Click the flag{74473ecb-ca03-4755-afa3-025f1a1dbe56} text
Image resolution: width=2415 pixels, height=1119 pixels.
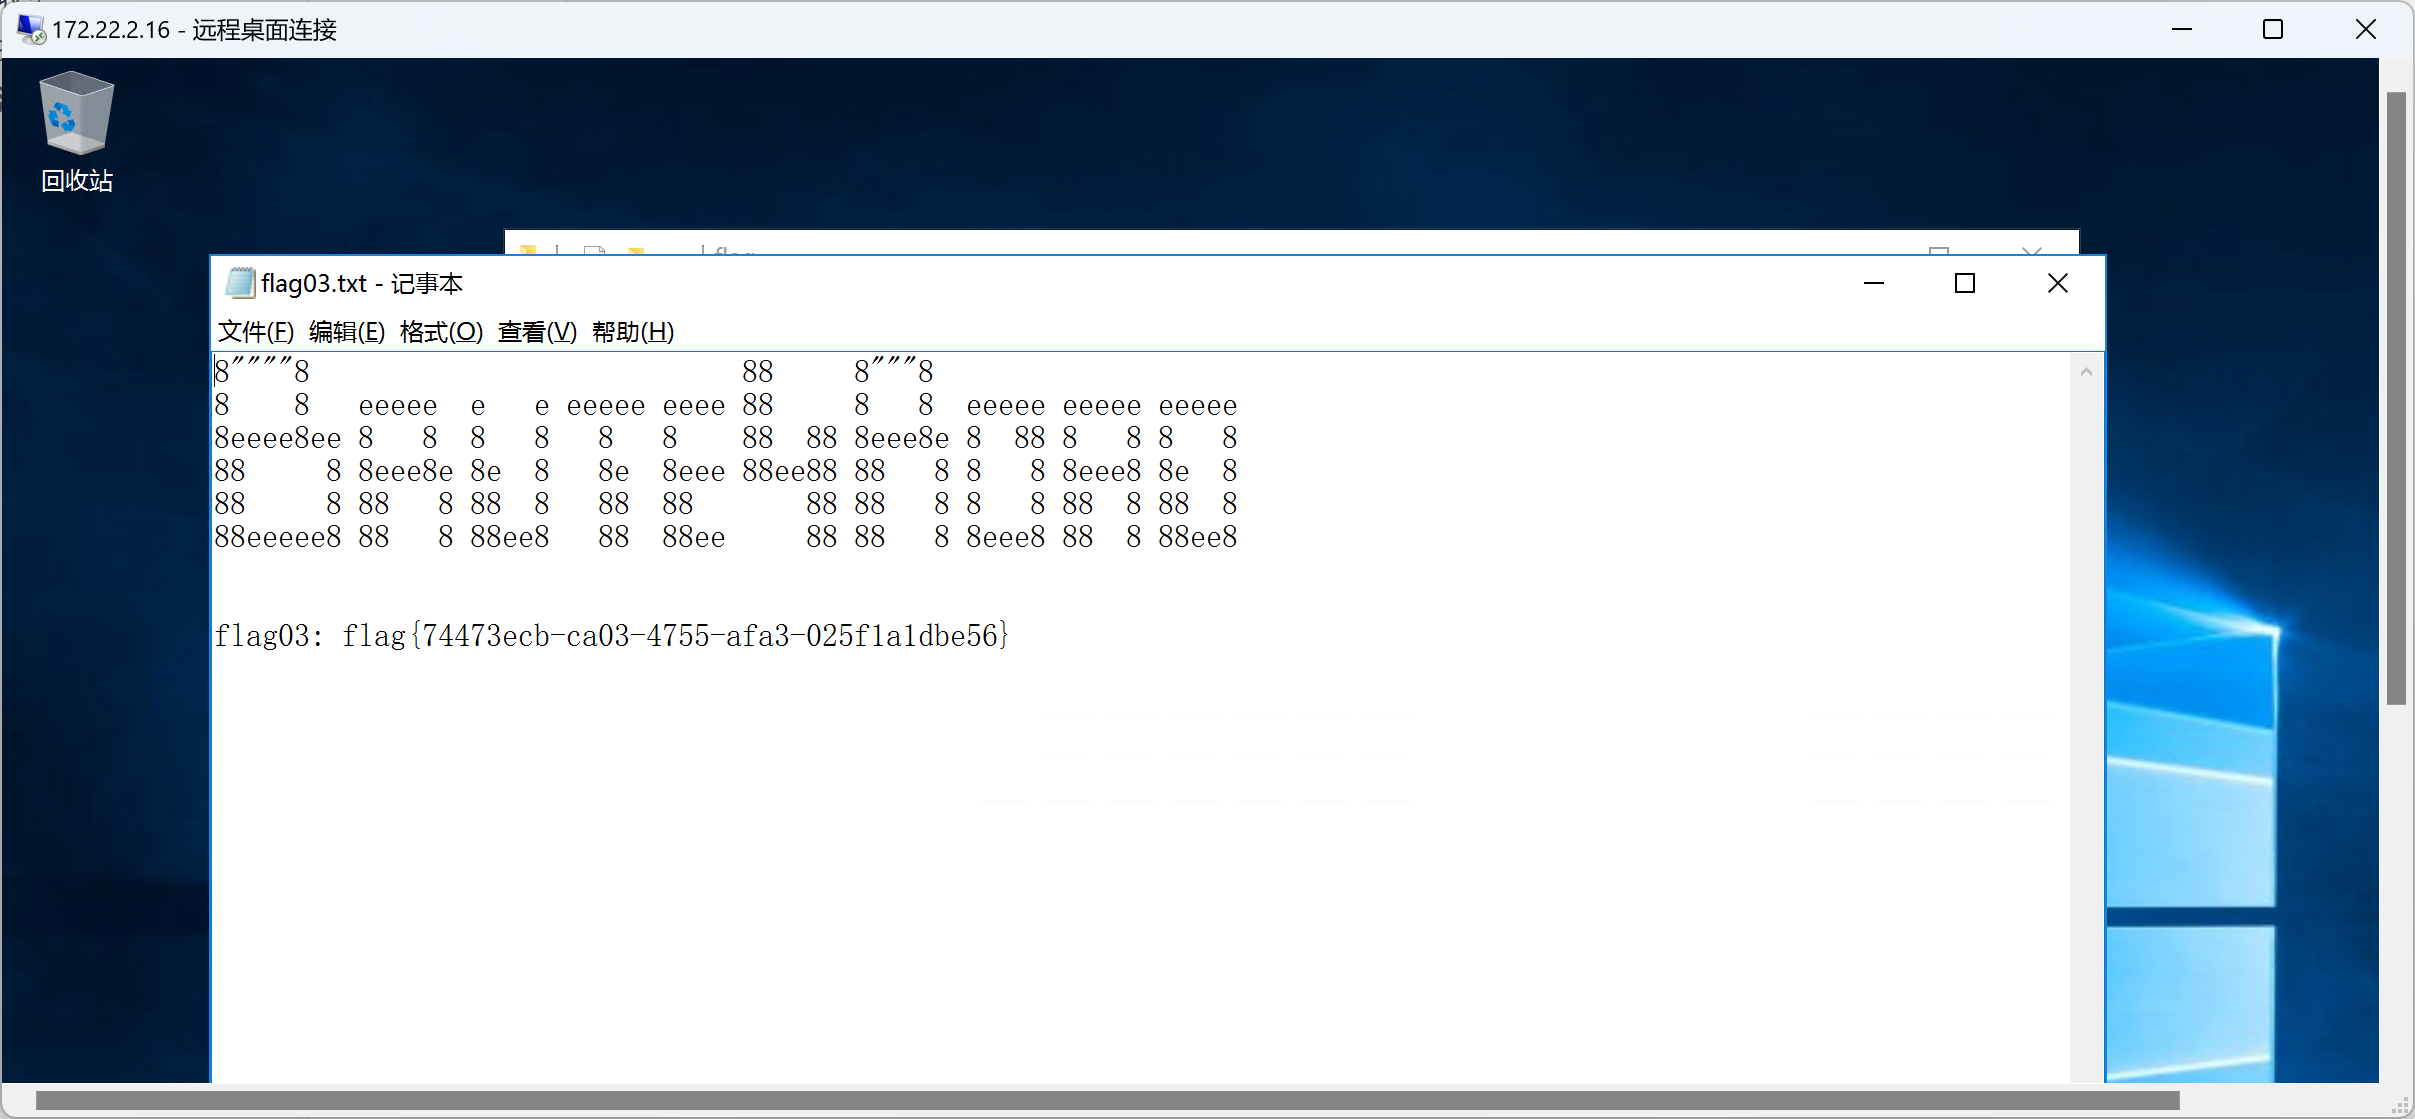[x=676, y=636]
